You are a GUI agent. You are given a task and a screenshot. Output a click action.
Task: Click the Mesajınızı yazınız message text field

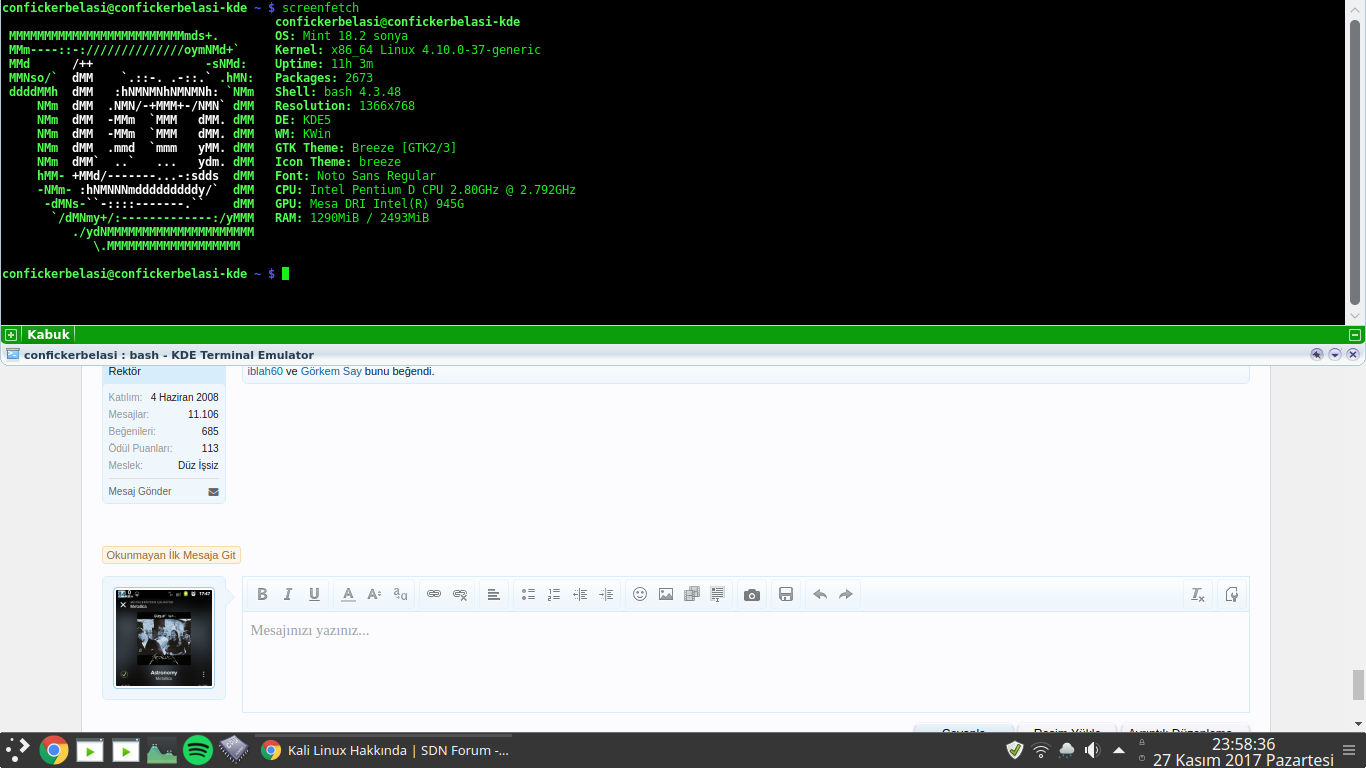tap(745, 660)
